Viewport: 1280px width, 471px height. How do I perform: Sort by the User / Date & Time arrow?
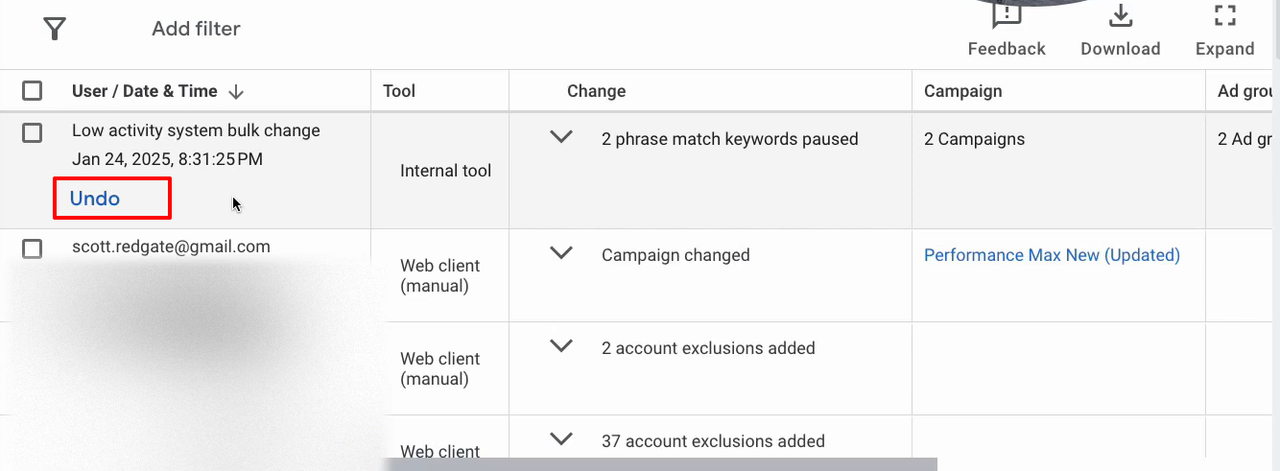(x=236, y=91)
